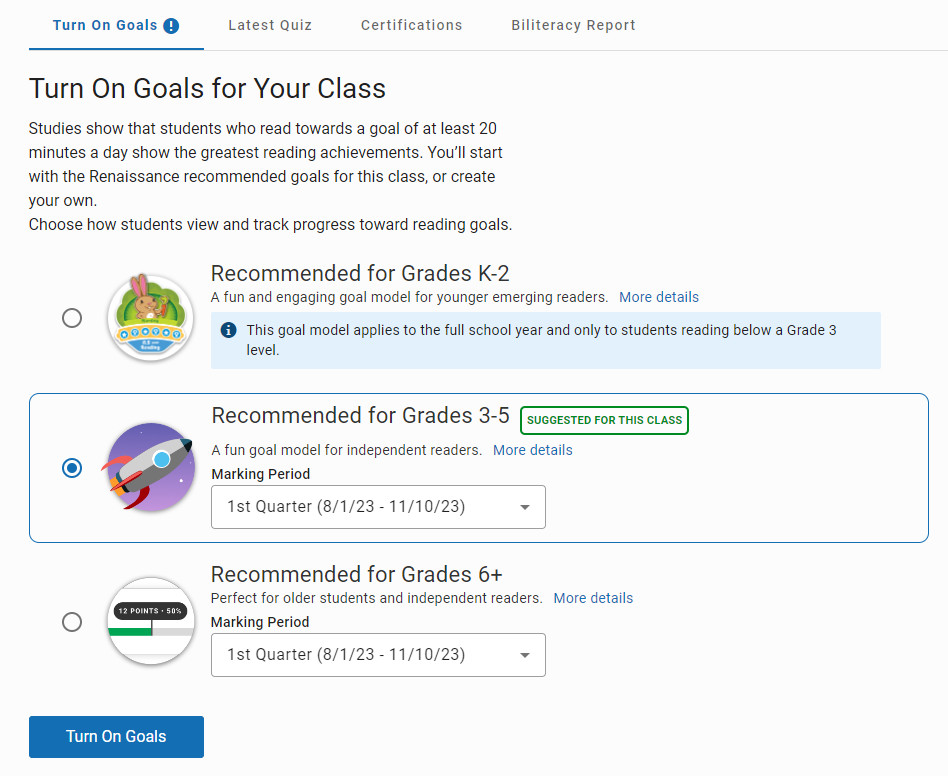
Task: Select the Grades 6+ radio button
Action: [72, 622]
